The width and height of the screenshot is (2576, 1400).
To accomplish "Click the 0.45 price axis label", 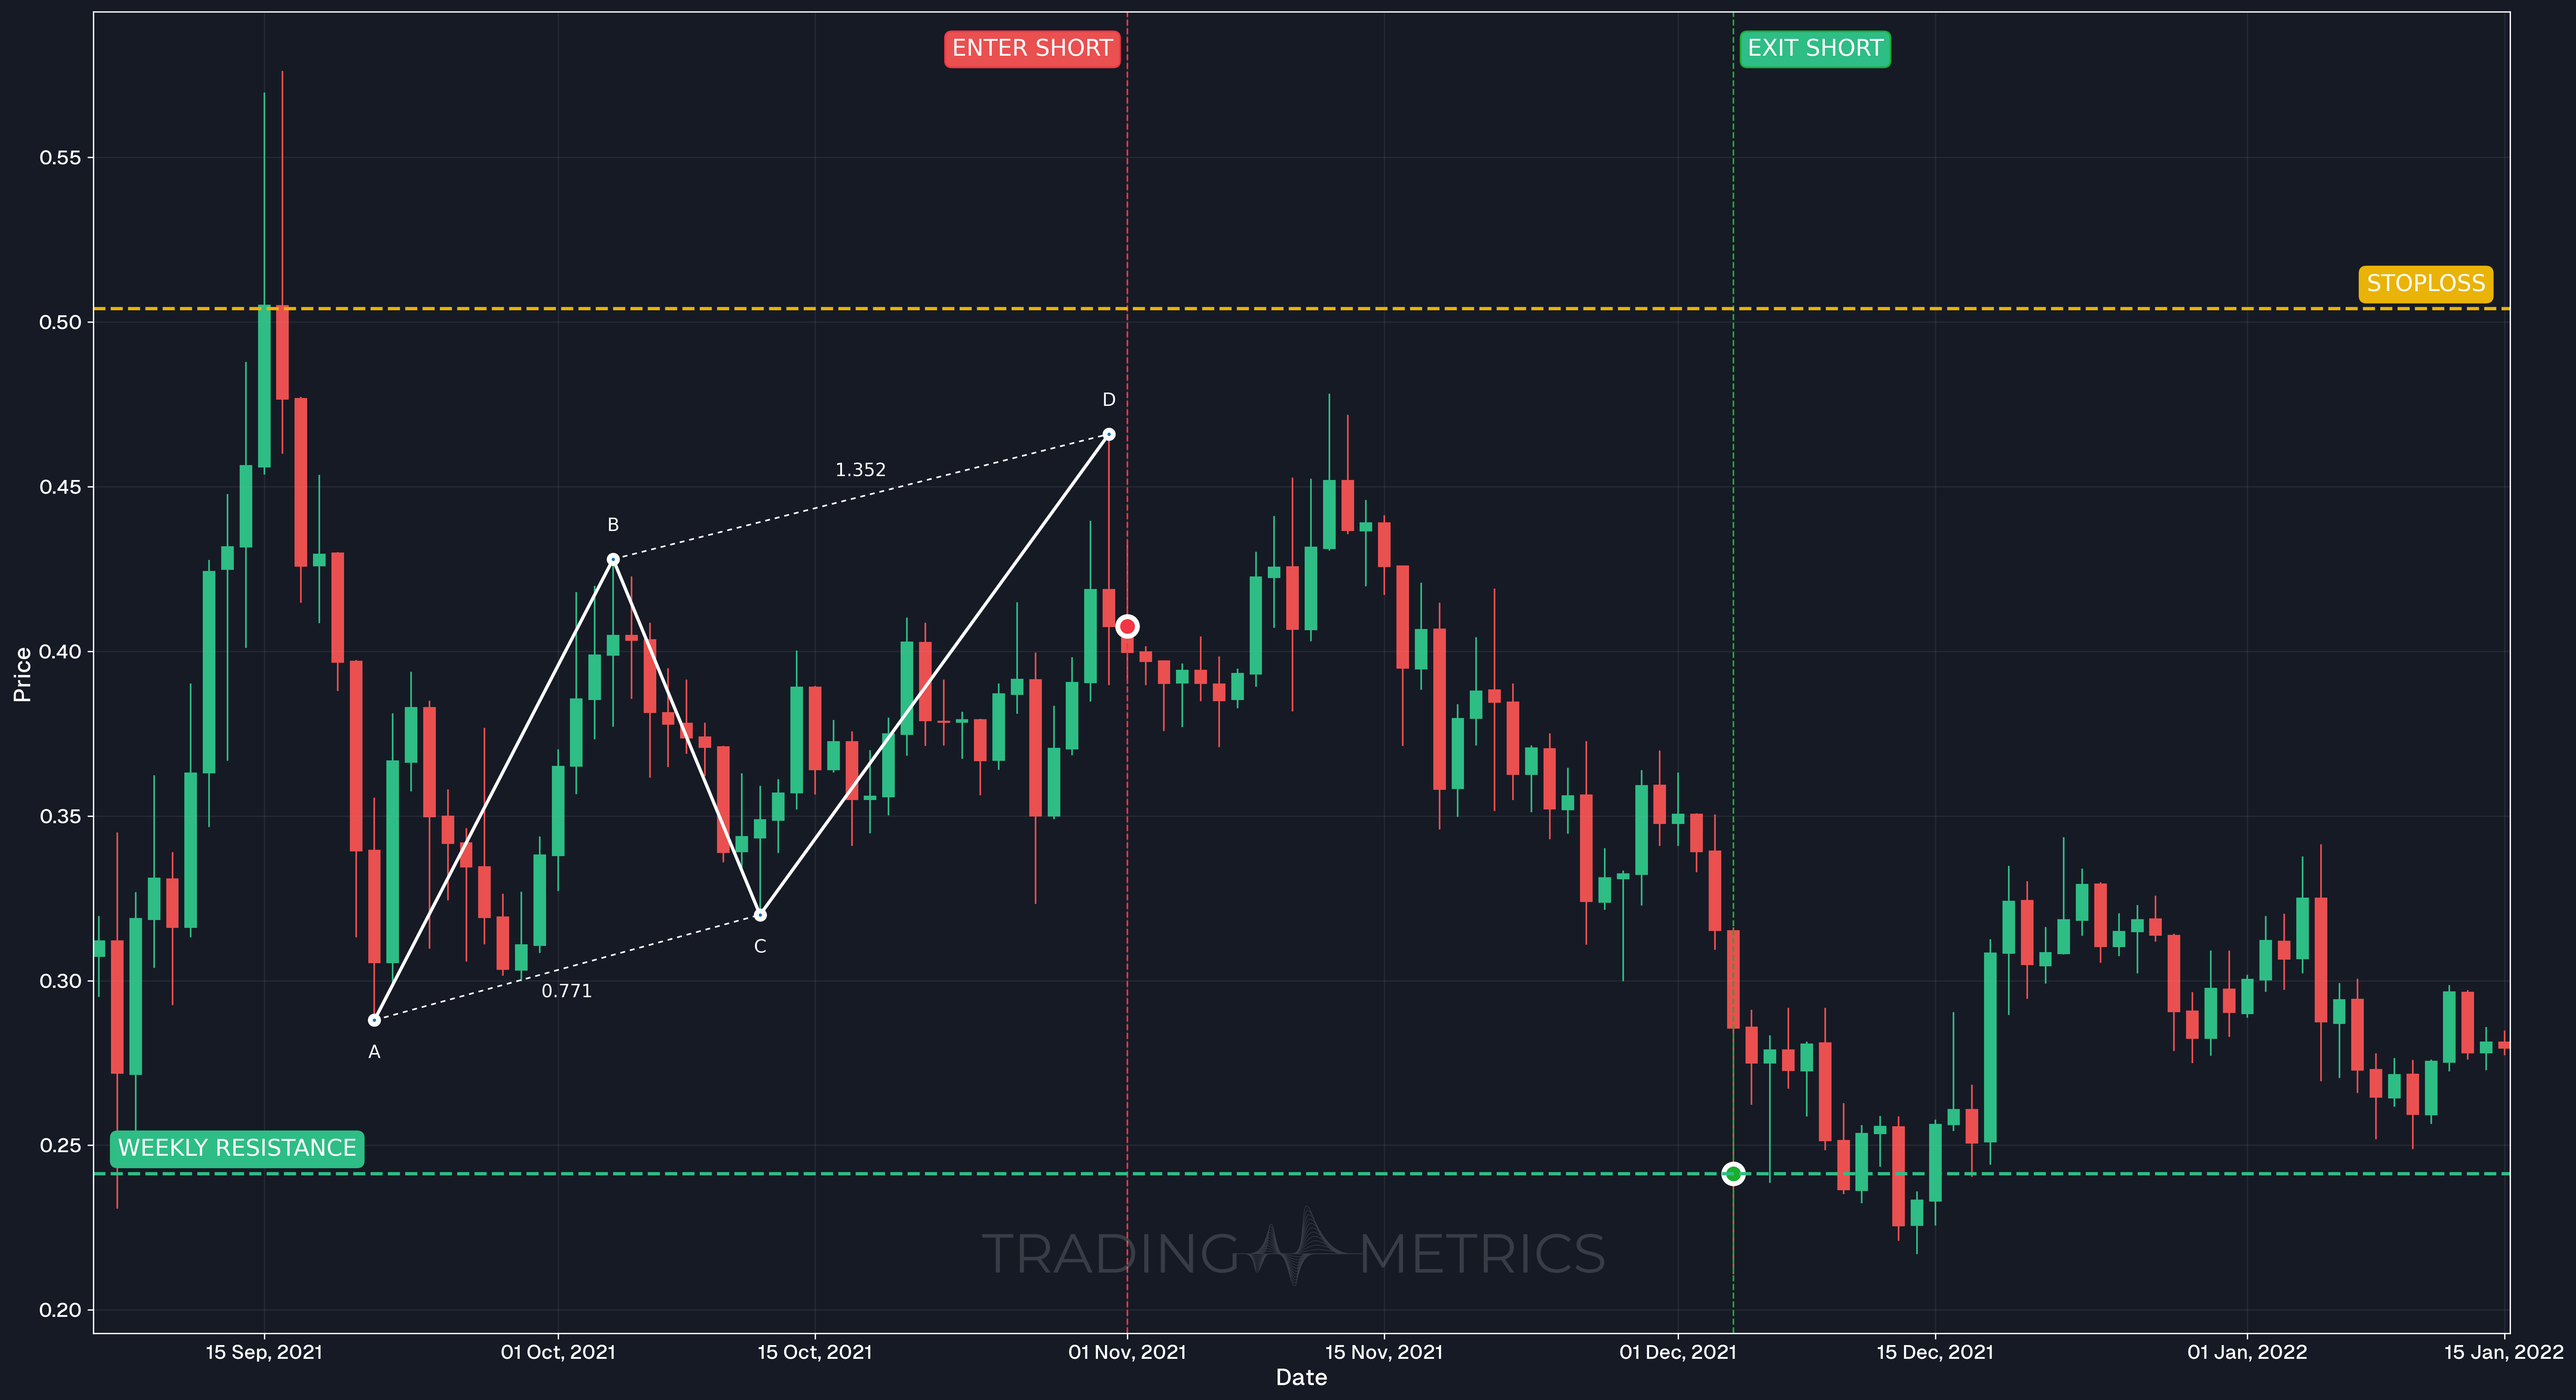I will 60,487.
